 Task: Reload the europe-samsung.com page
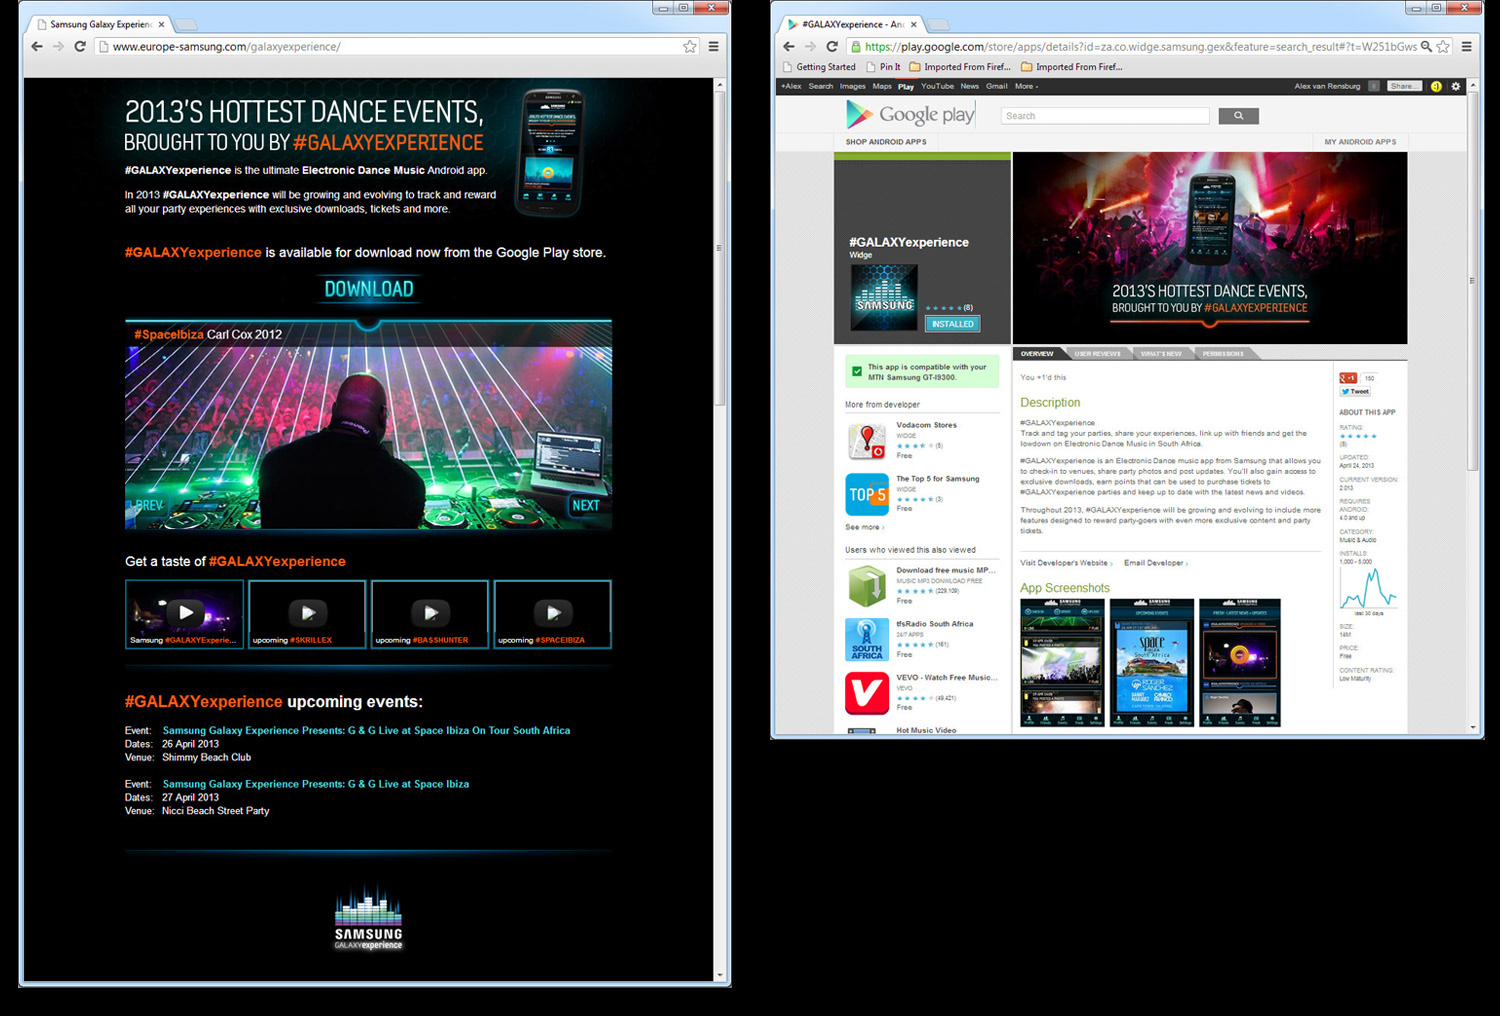click(80, 46)
